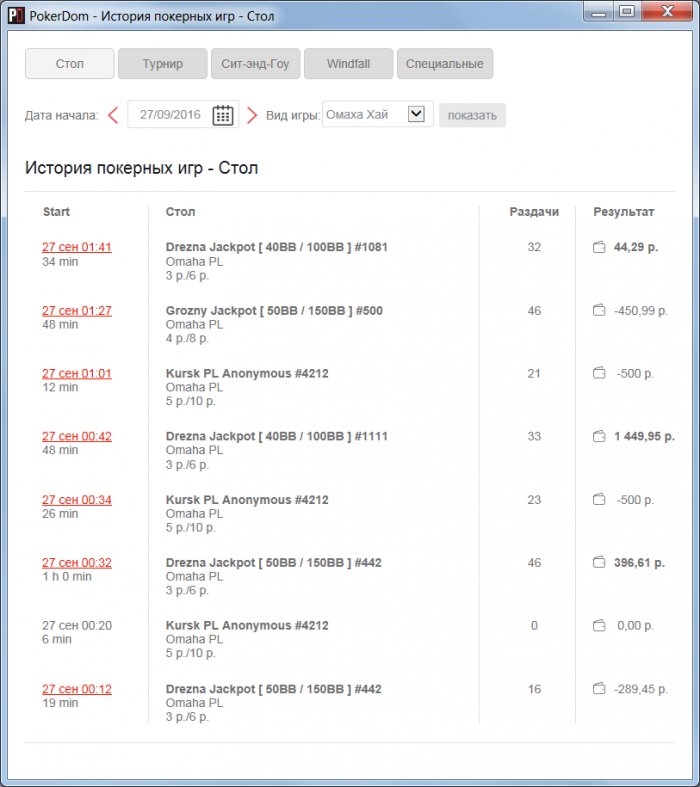This screenshot has width=700, height=787.
Task: Click result value 396,61 р.
Action: pyautogui.click(x=639, y=563)
